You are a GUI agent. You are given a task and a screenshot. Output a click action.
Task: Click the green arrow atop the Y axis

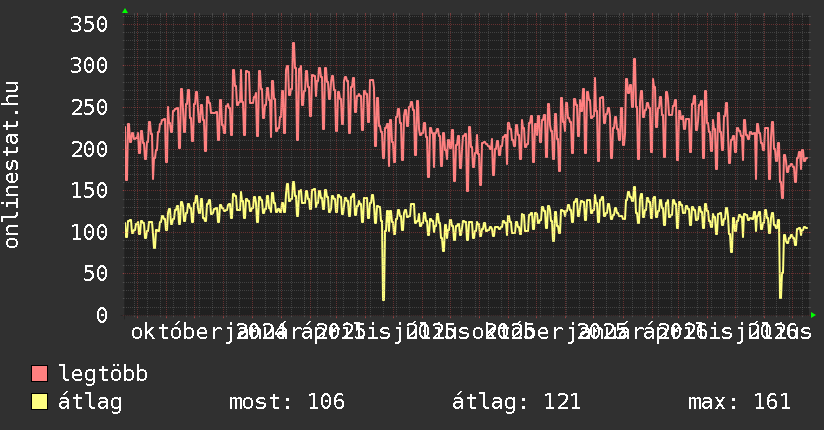point(125,11)
